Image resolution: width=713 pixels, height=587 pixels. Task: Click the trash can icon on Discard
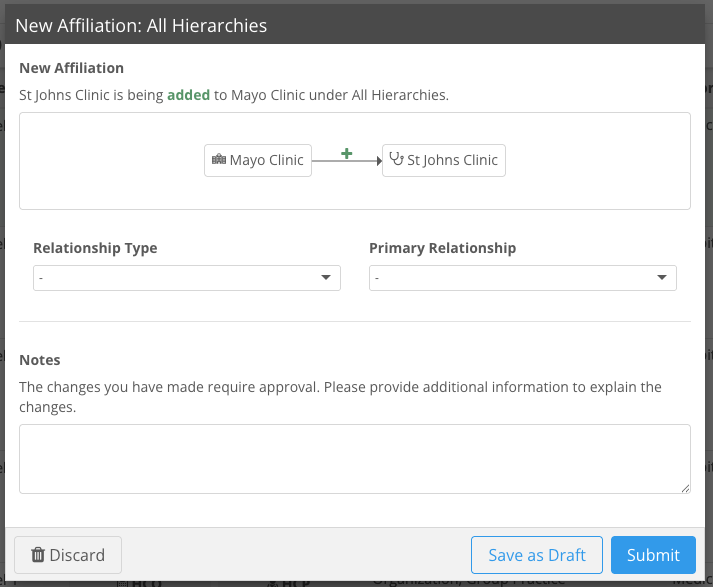click(38, 555)
